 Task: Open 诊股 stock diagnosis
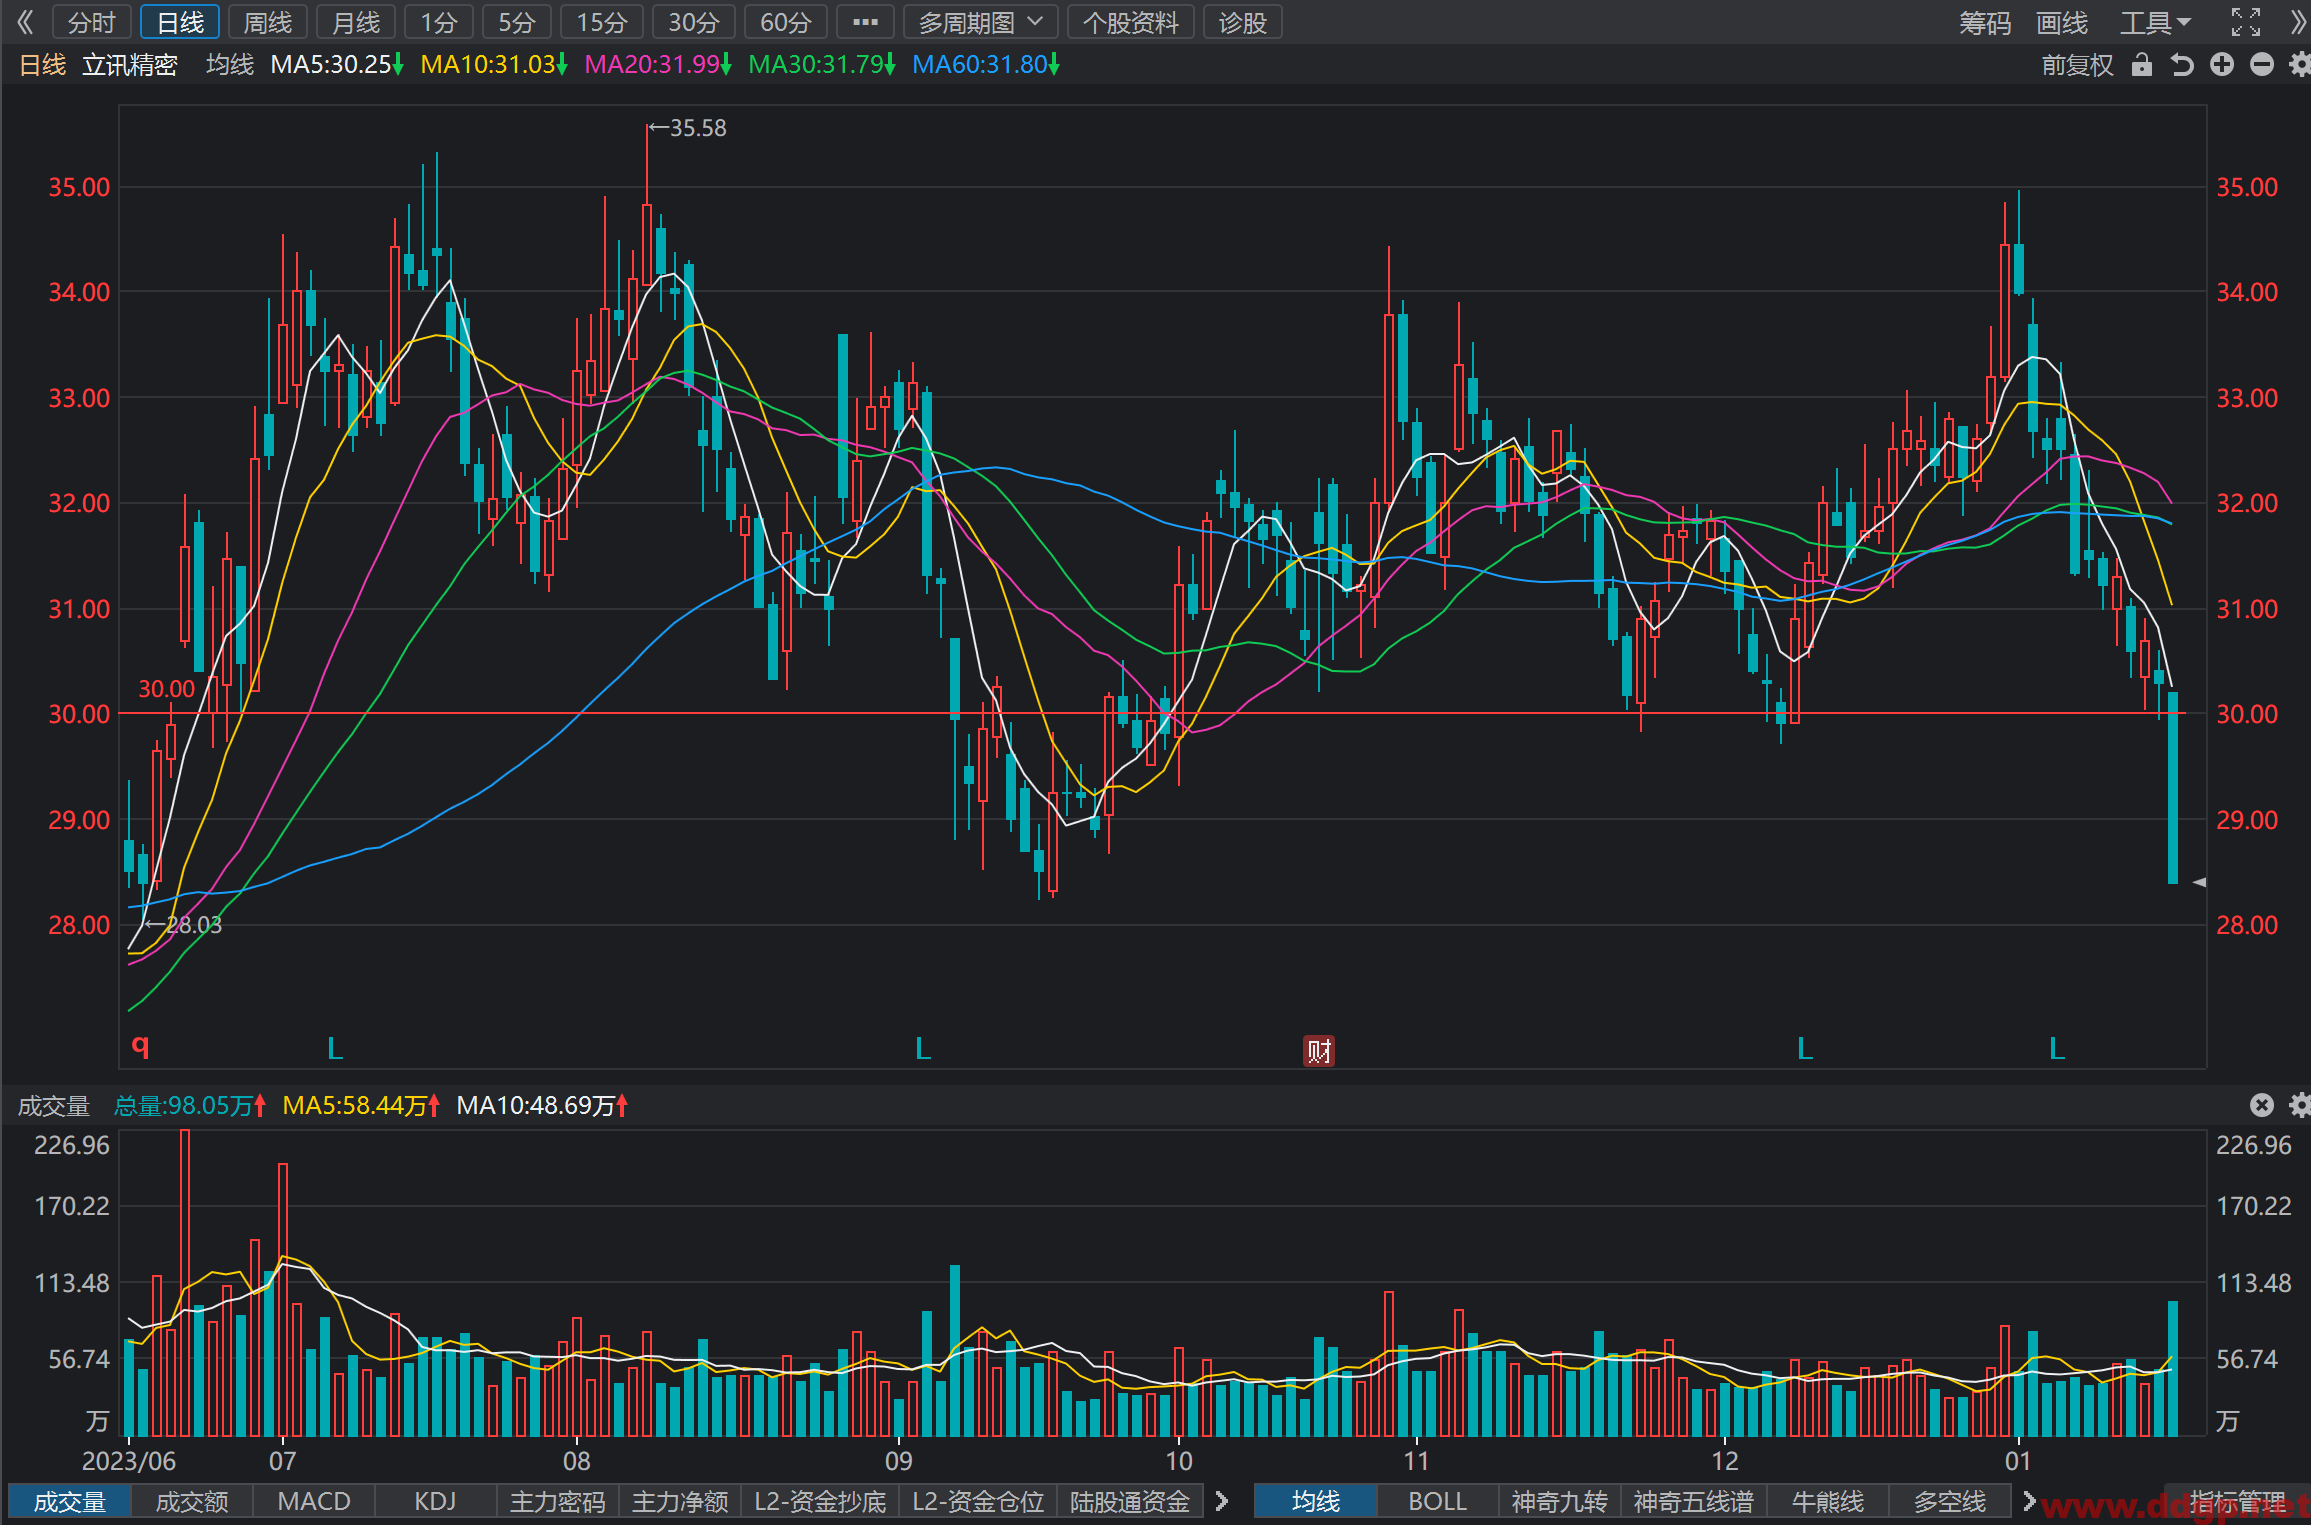pos(1243,22)
